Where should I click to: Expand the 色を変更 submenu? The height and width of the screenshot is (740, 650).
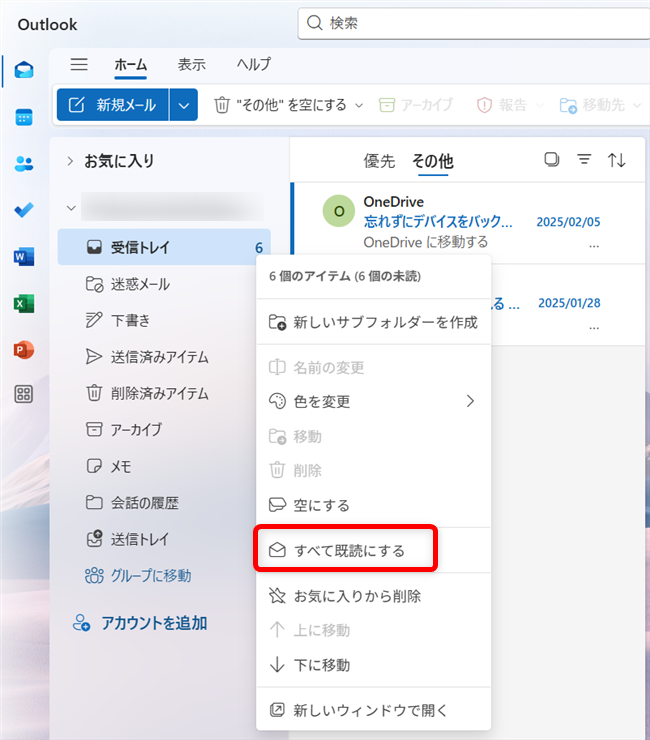coord(470,401)
